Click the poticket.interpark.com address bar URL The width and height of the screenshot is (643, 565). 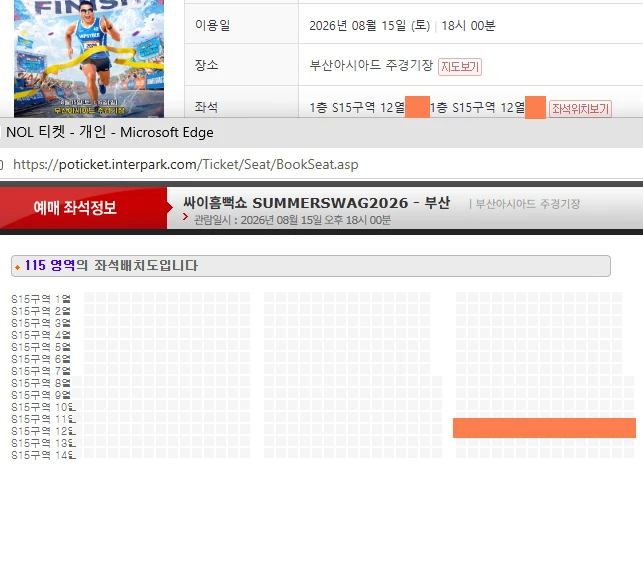tap(186, 164)
